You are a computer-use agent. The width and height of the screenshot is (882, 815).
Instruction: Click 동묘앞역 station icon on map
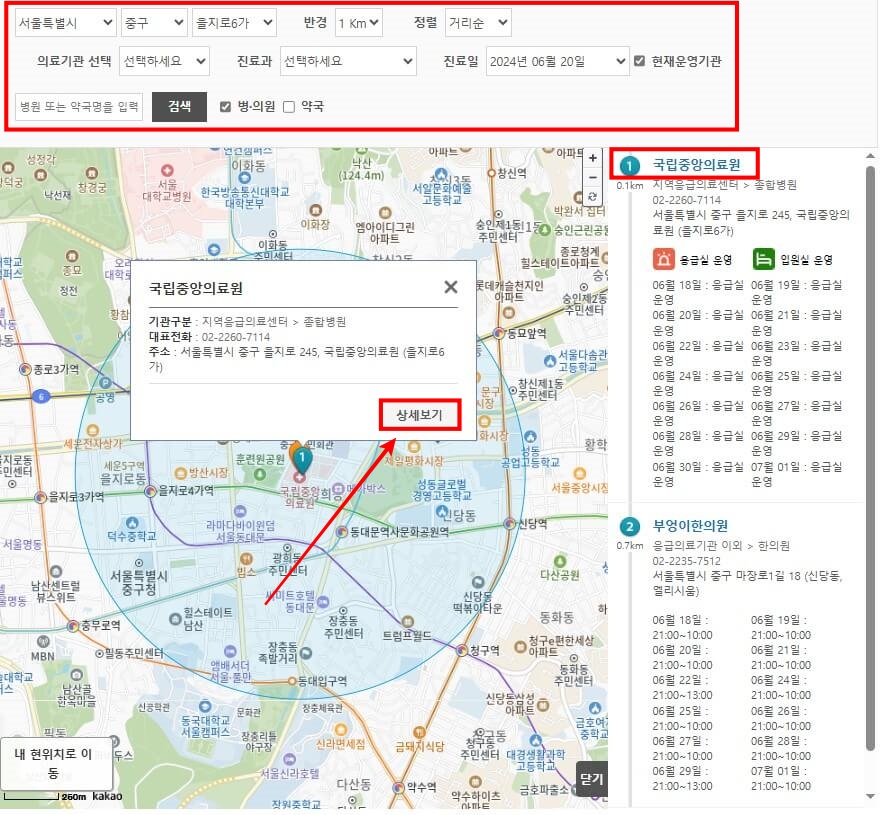pos(499,334)
